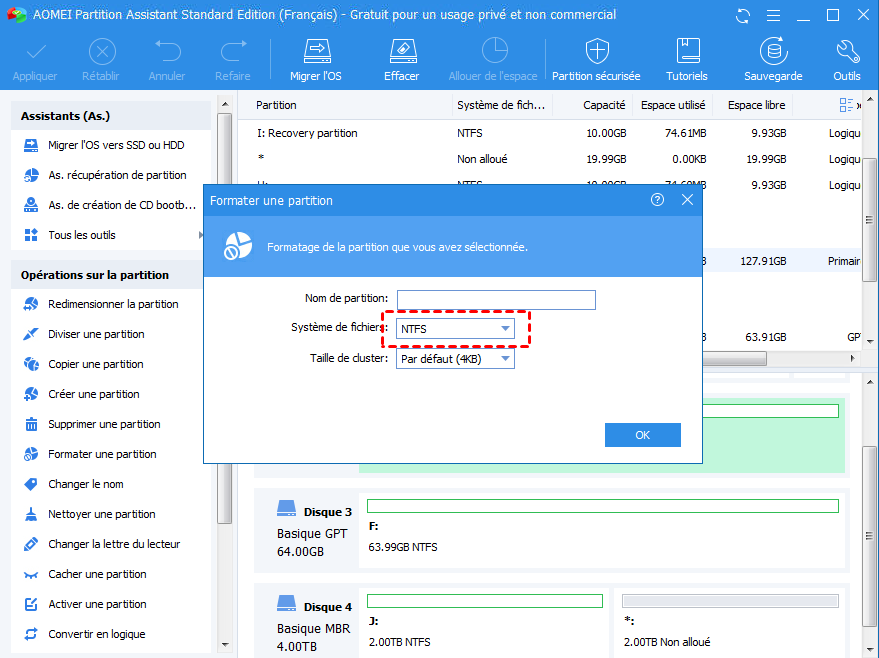Image resolution: width=879 pixels, height=658 pixels.
Task: Toggle the column view icon in table header
Action: point(846,105)
